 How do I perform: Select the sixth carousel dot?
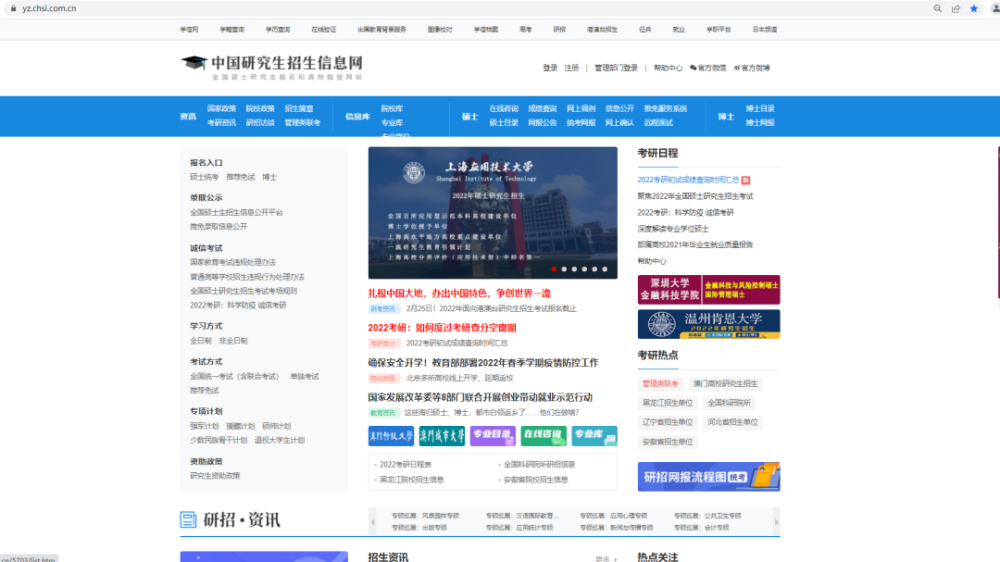(x=605, y=269)
